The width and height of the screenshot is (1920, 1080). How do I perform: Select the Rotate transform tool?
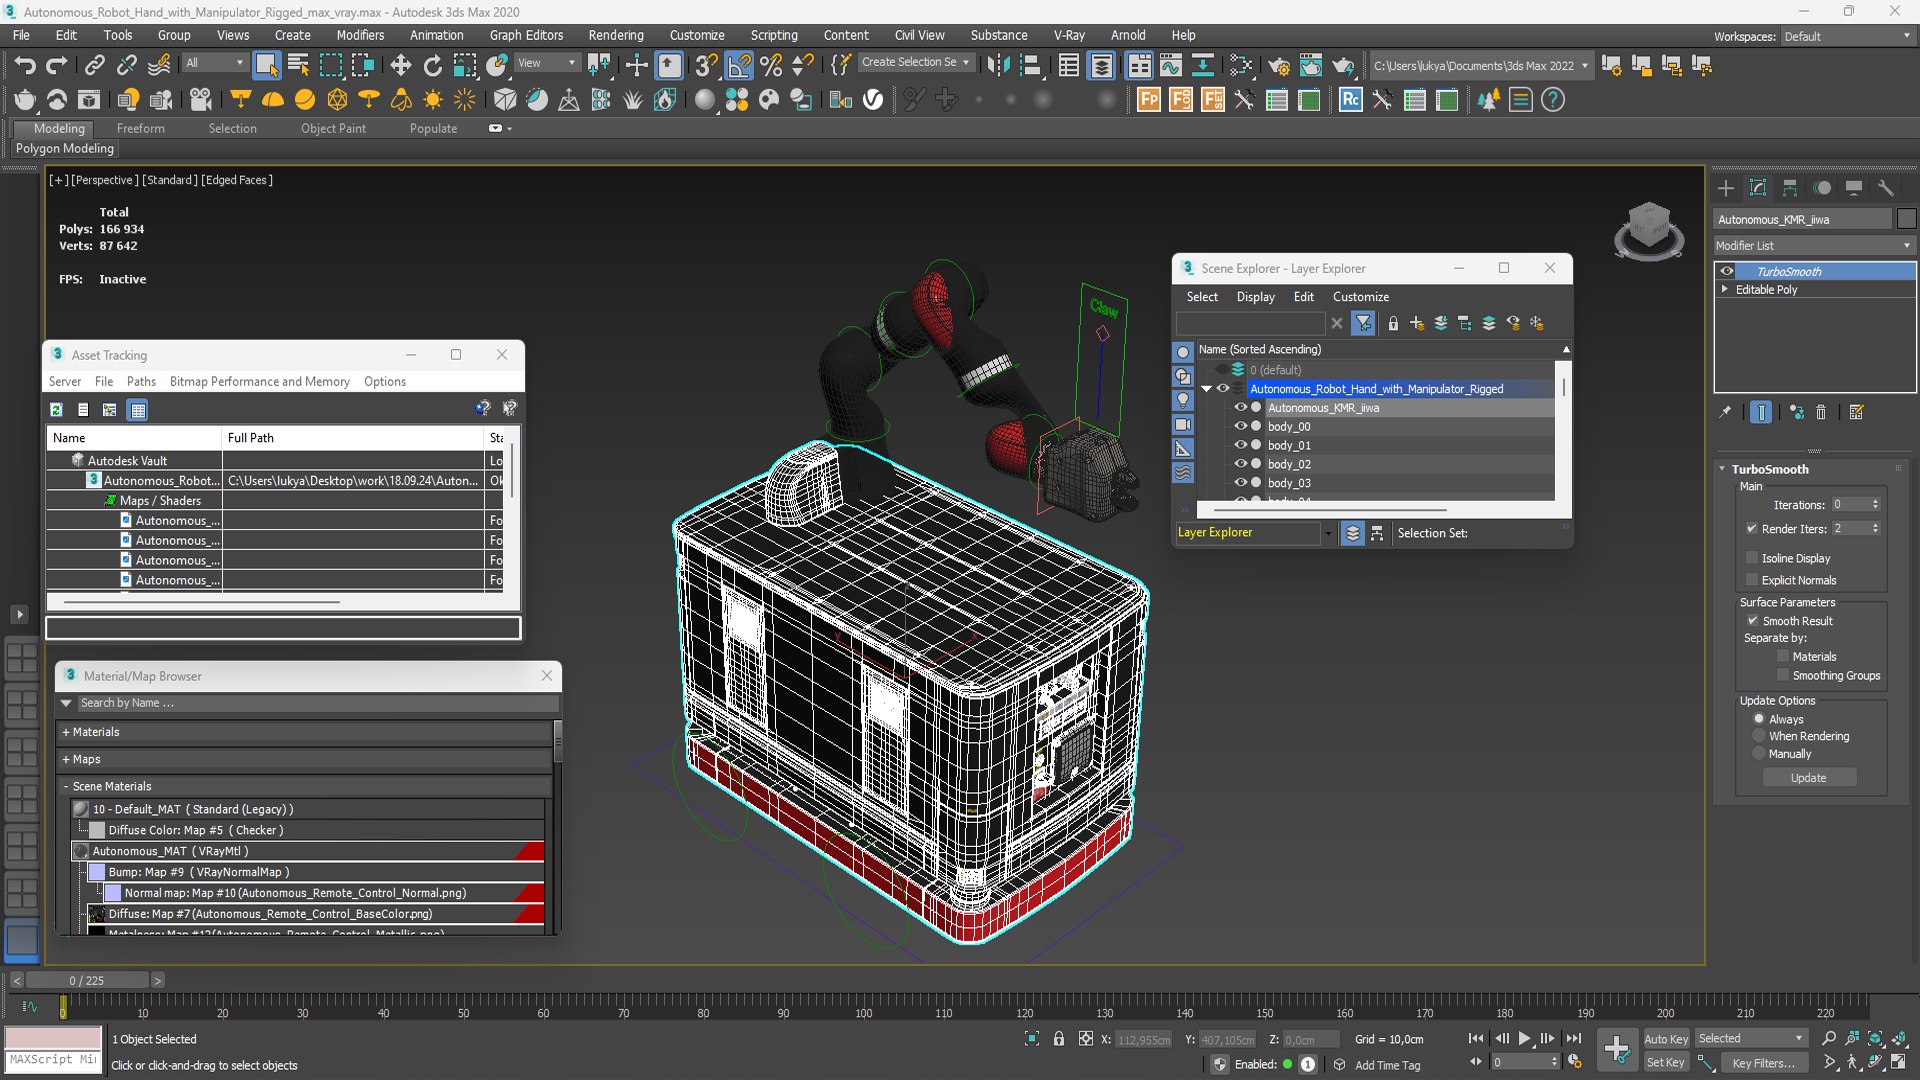click(x=432, y=66)
